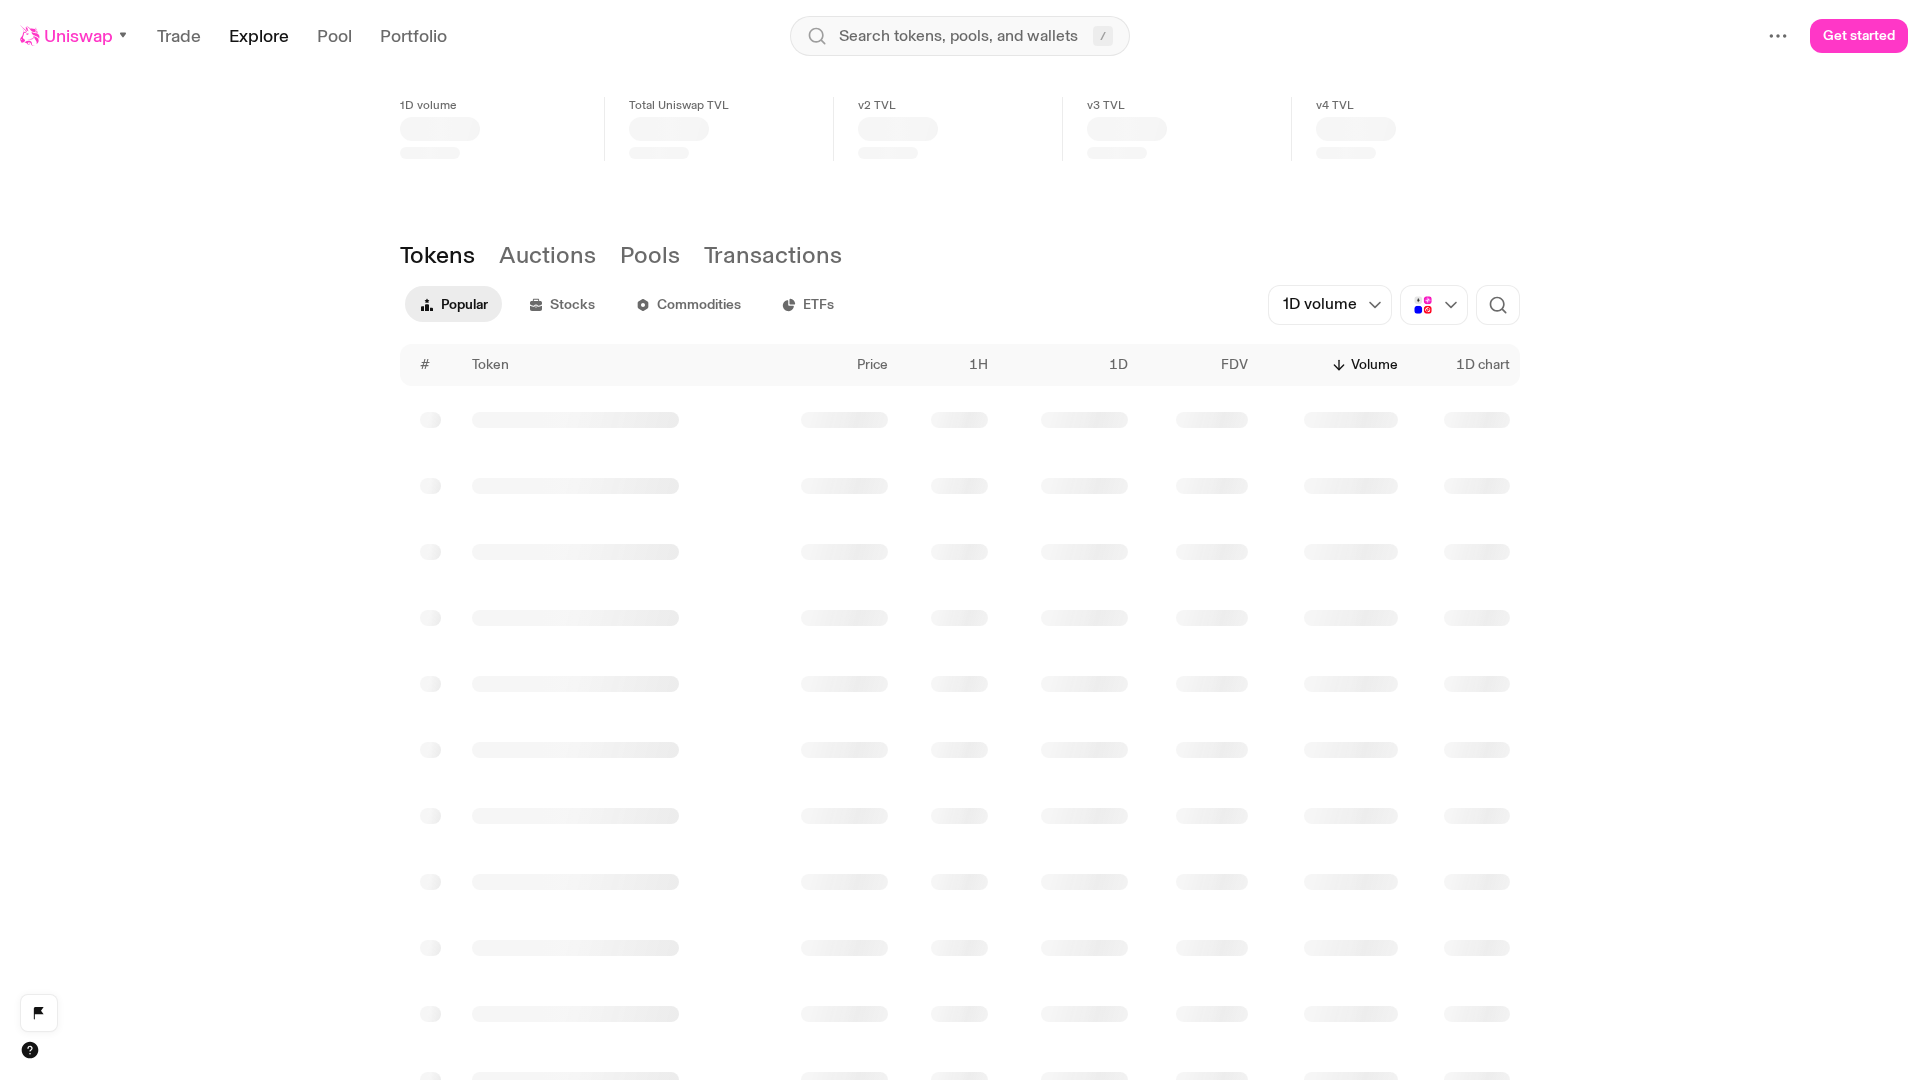Screen dimensions: 1920x1080
Task: Switch to the Pools tab
Action: click(650, 255)
